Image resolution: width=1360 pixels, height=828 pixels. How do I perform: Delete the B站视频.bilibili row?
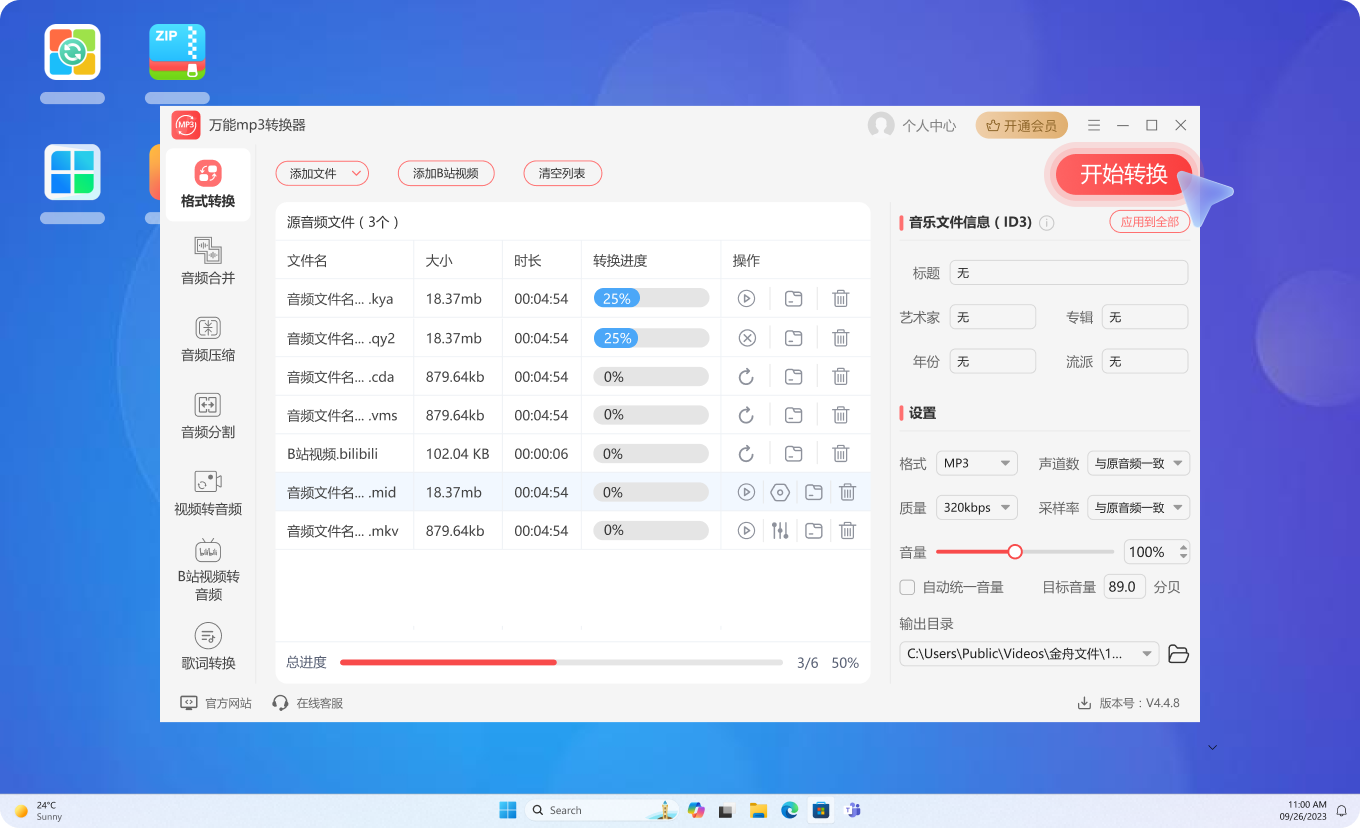(x=841, y=454)
